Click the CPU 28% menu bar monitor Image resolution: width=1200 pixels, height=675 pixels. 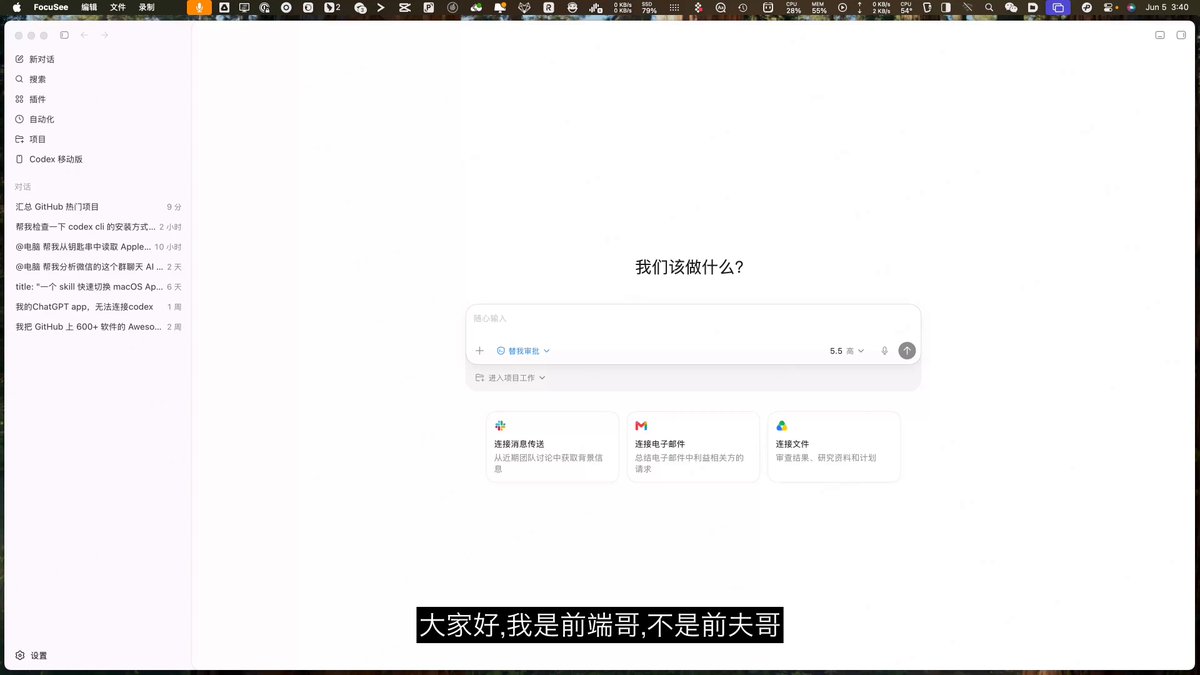pos(793,7)
